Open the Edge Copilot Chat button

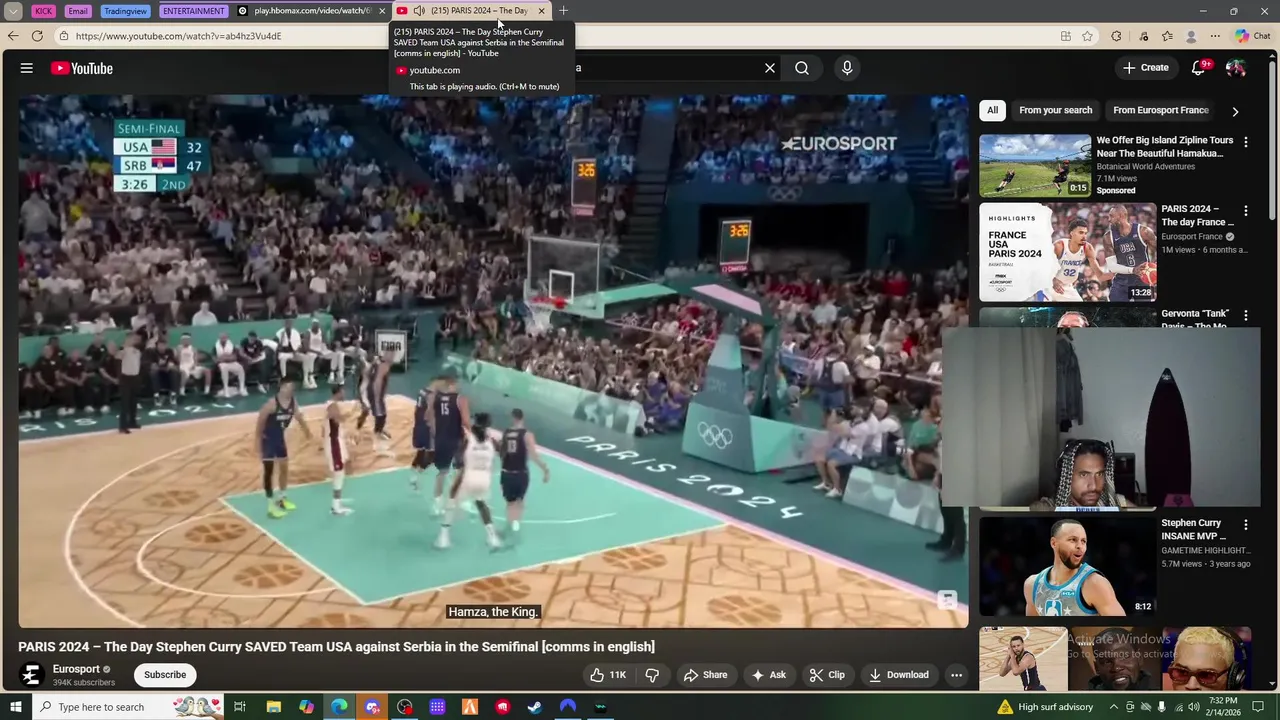coord(1252,36)
